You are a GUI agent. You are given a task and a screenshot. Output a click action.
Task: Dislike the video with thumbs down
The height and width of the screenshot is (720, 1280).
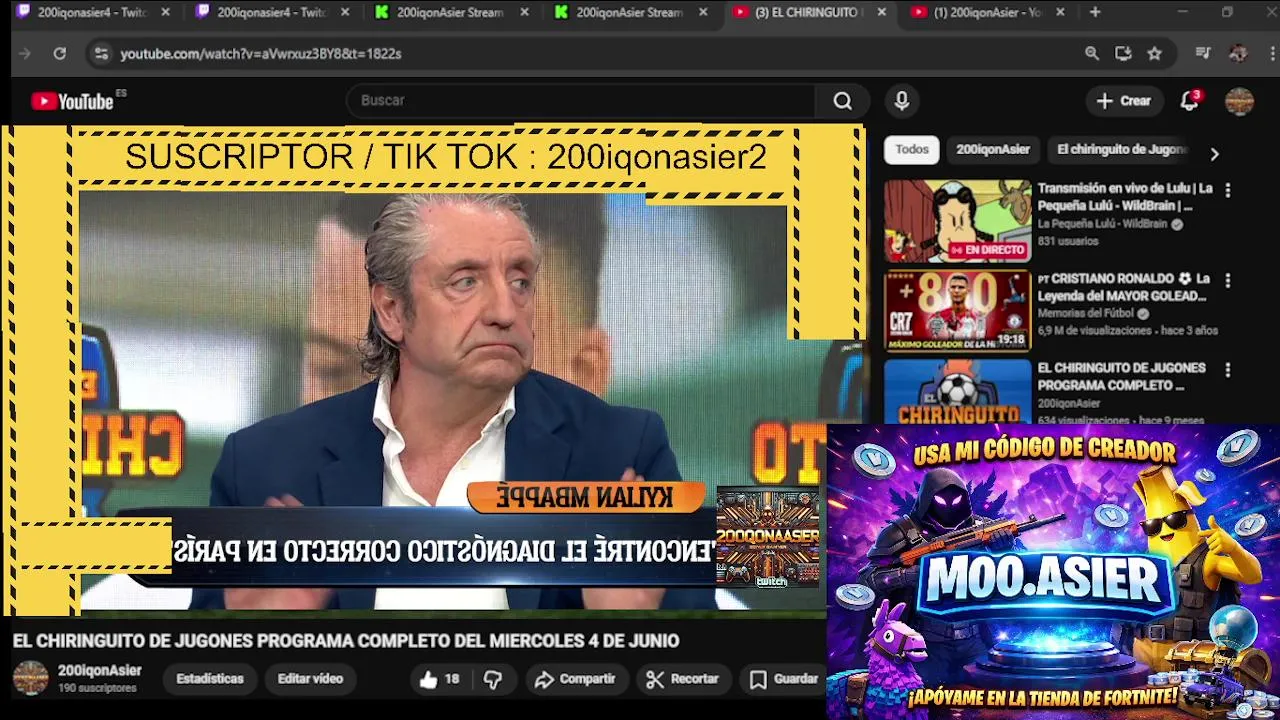point(493,679)
